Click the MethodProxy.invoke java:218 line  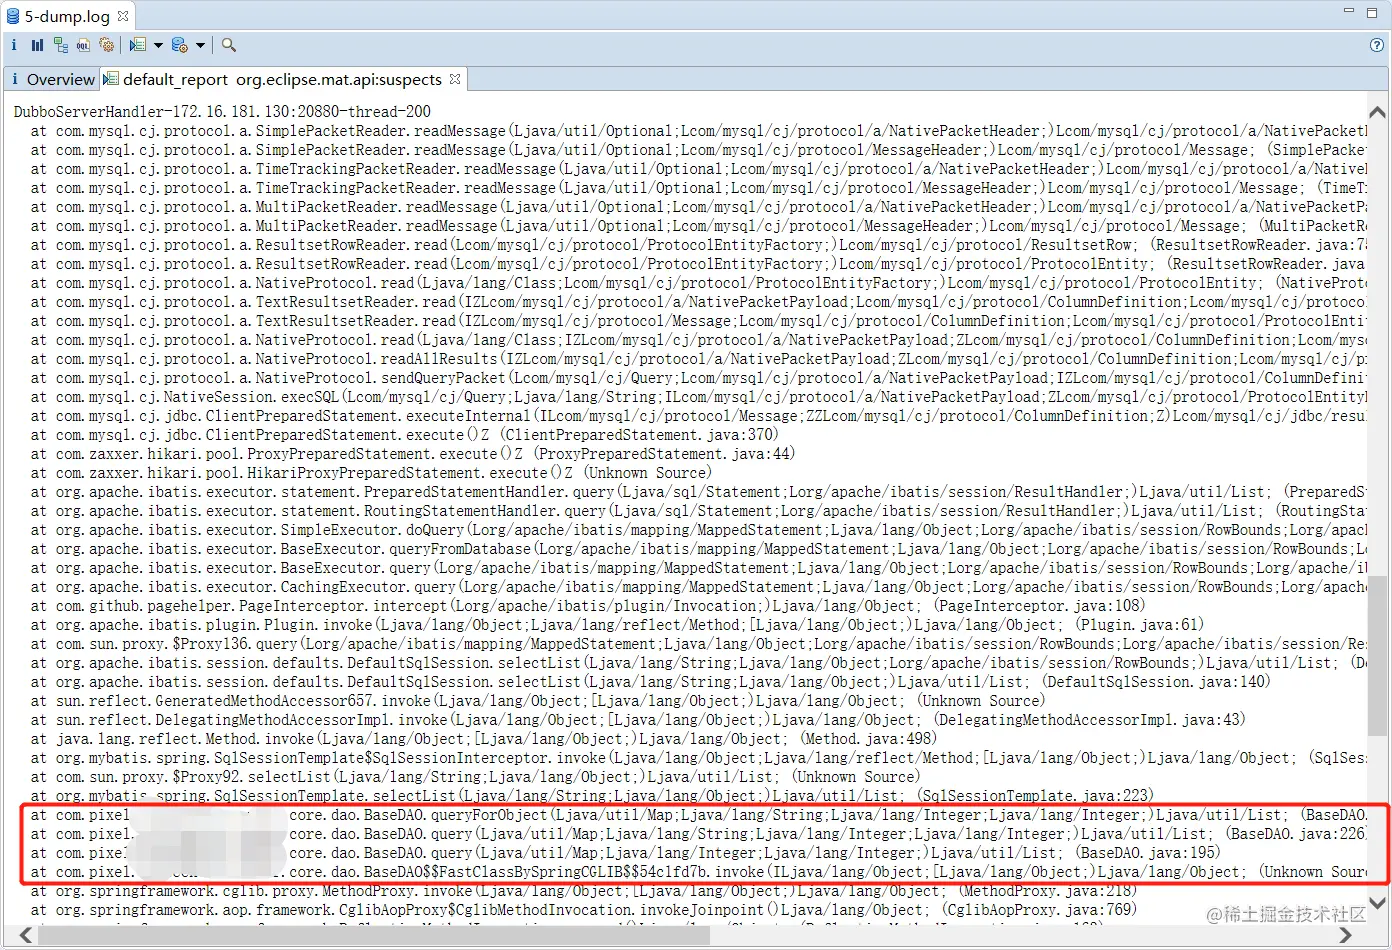click(x=583, y=890)
